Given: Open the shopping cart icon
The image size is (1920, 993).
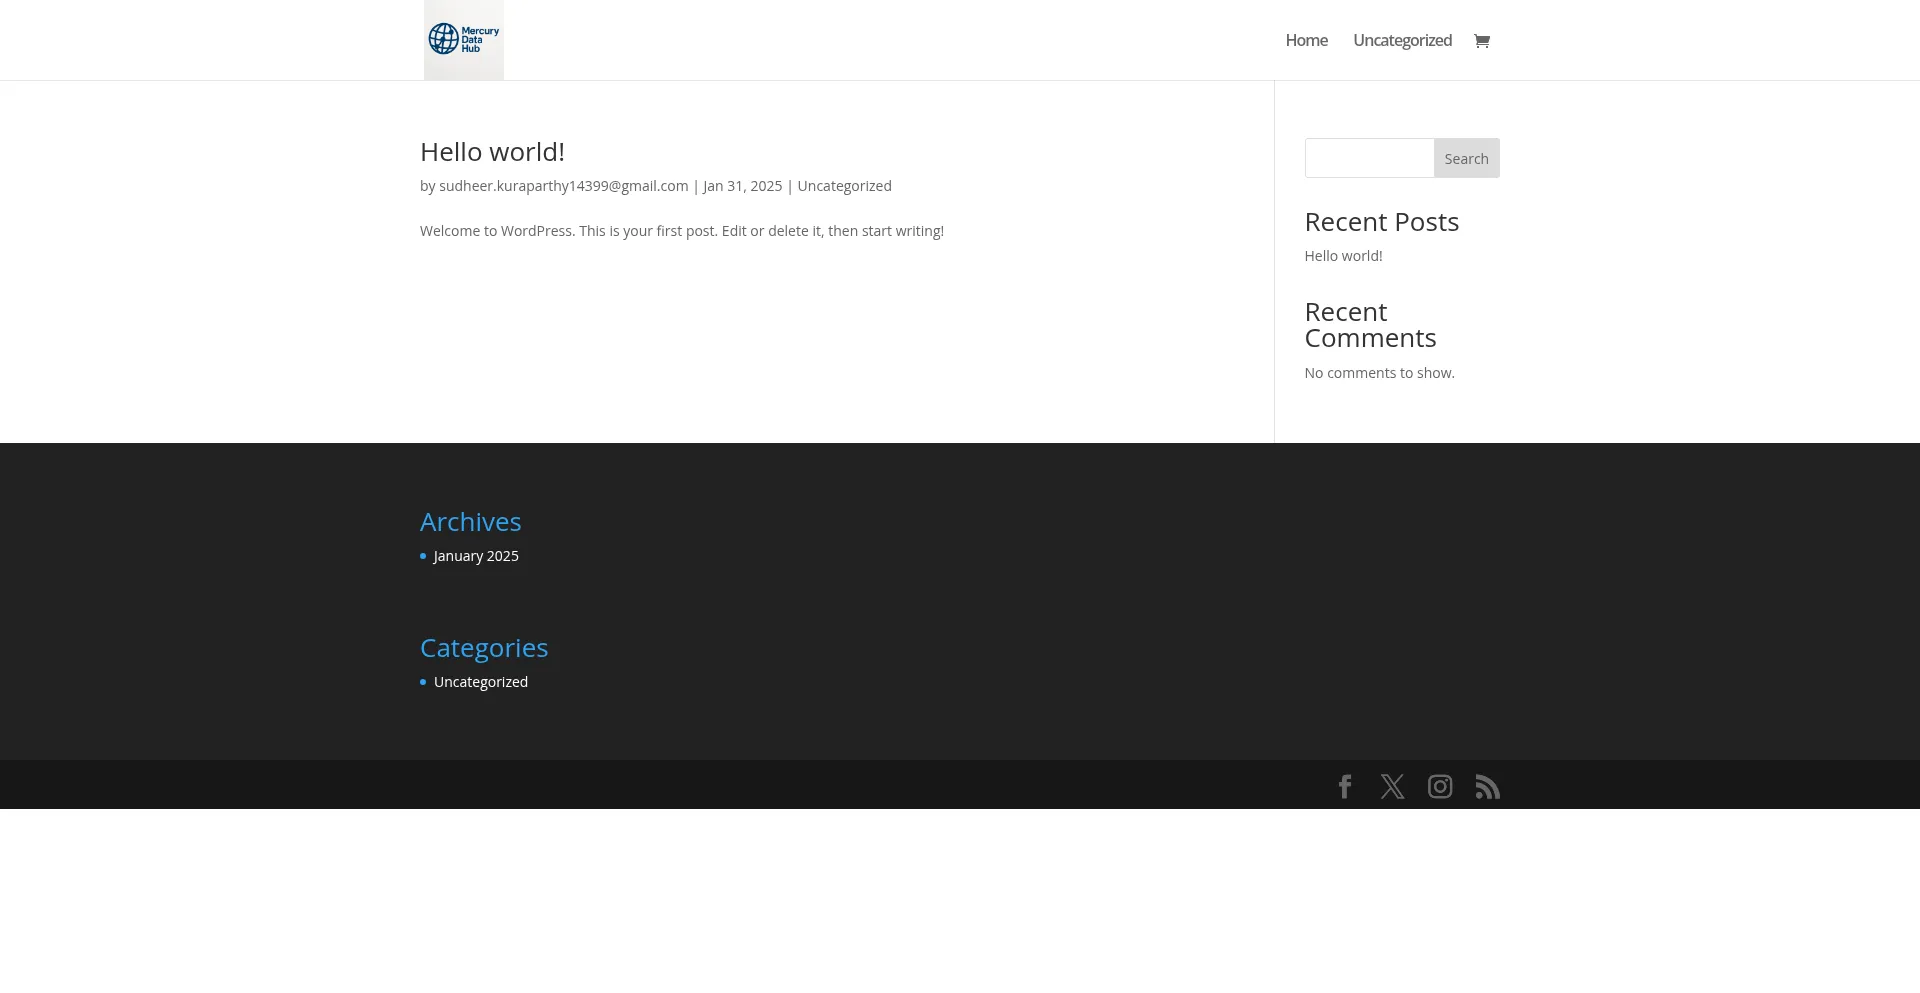Looking at the screenshot, I should coord(1481,41).
